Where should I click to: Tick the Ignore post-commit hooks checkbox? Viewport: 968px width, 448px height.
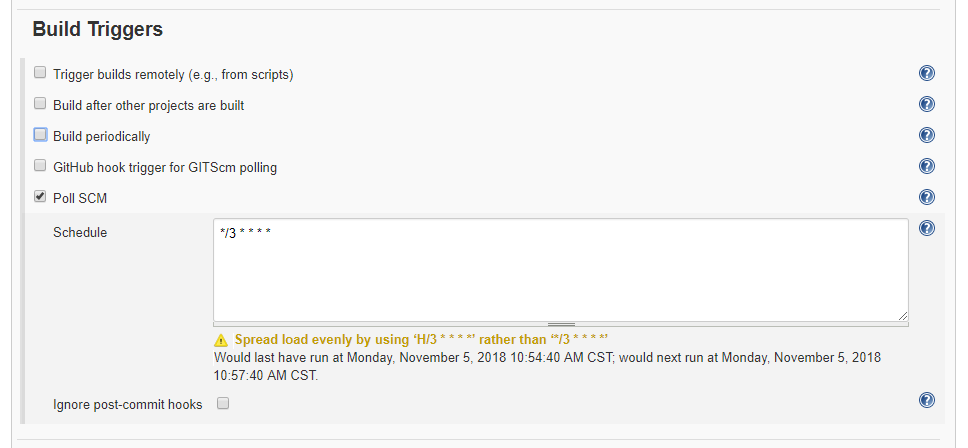[x=223, y=404]
